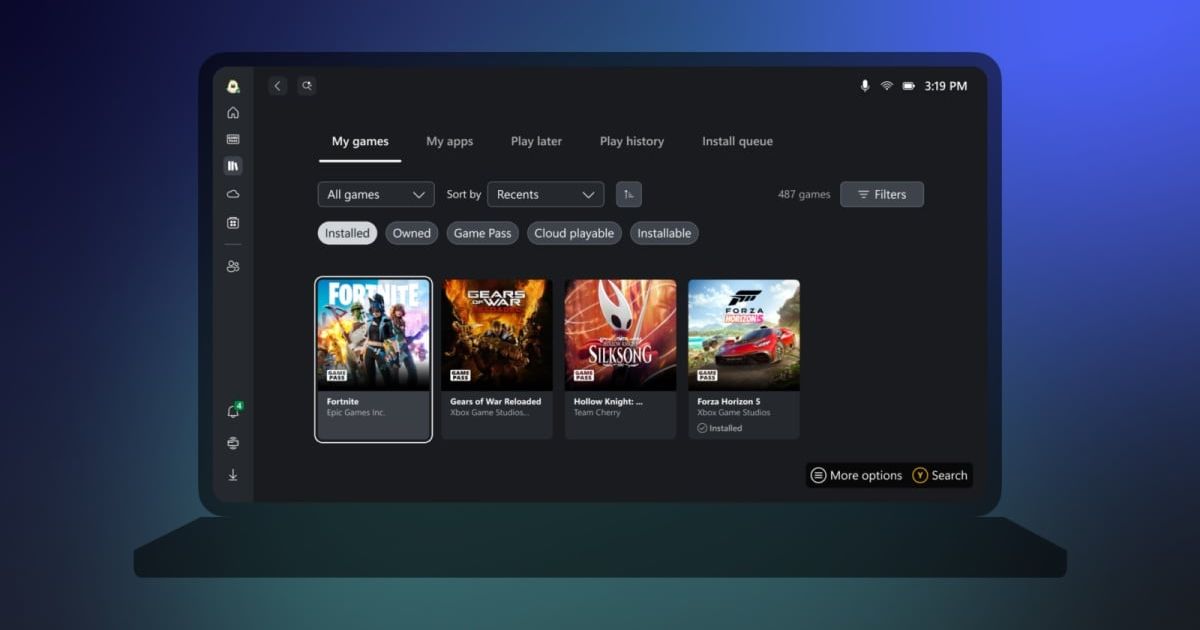Open Game Pass from the sidebar

(x=233, y=139)
